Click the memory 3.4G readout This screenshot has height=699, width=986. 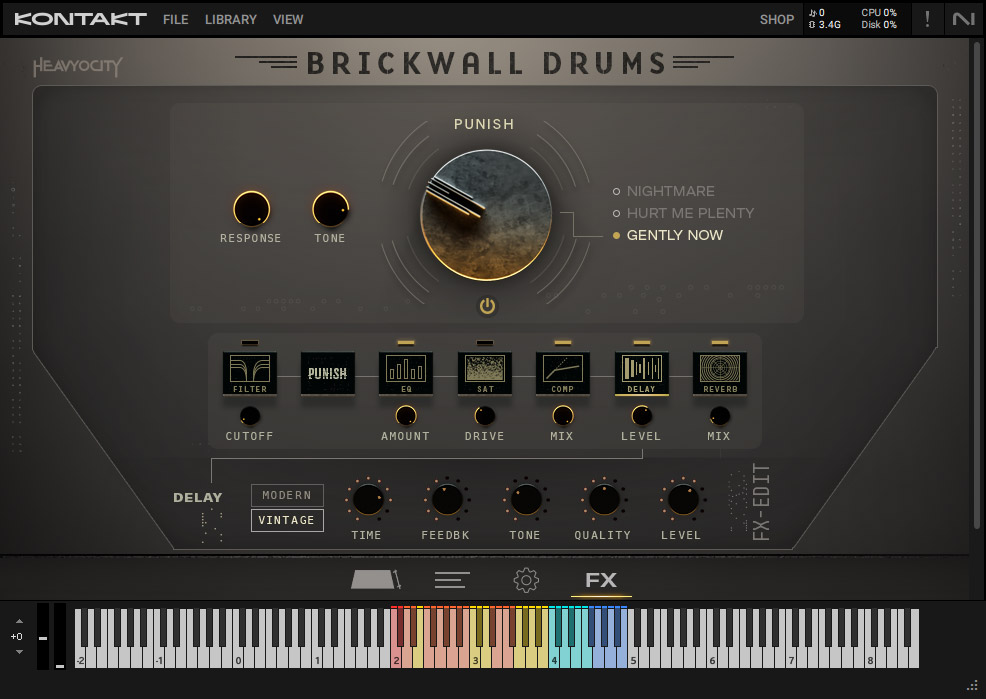(824, 25)
